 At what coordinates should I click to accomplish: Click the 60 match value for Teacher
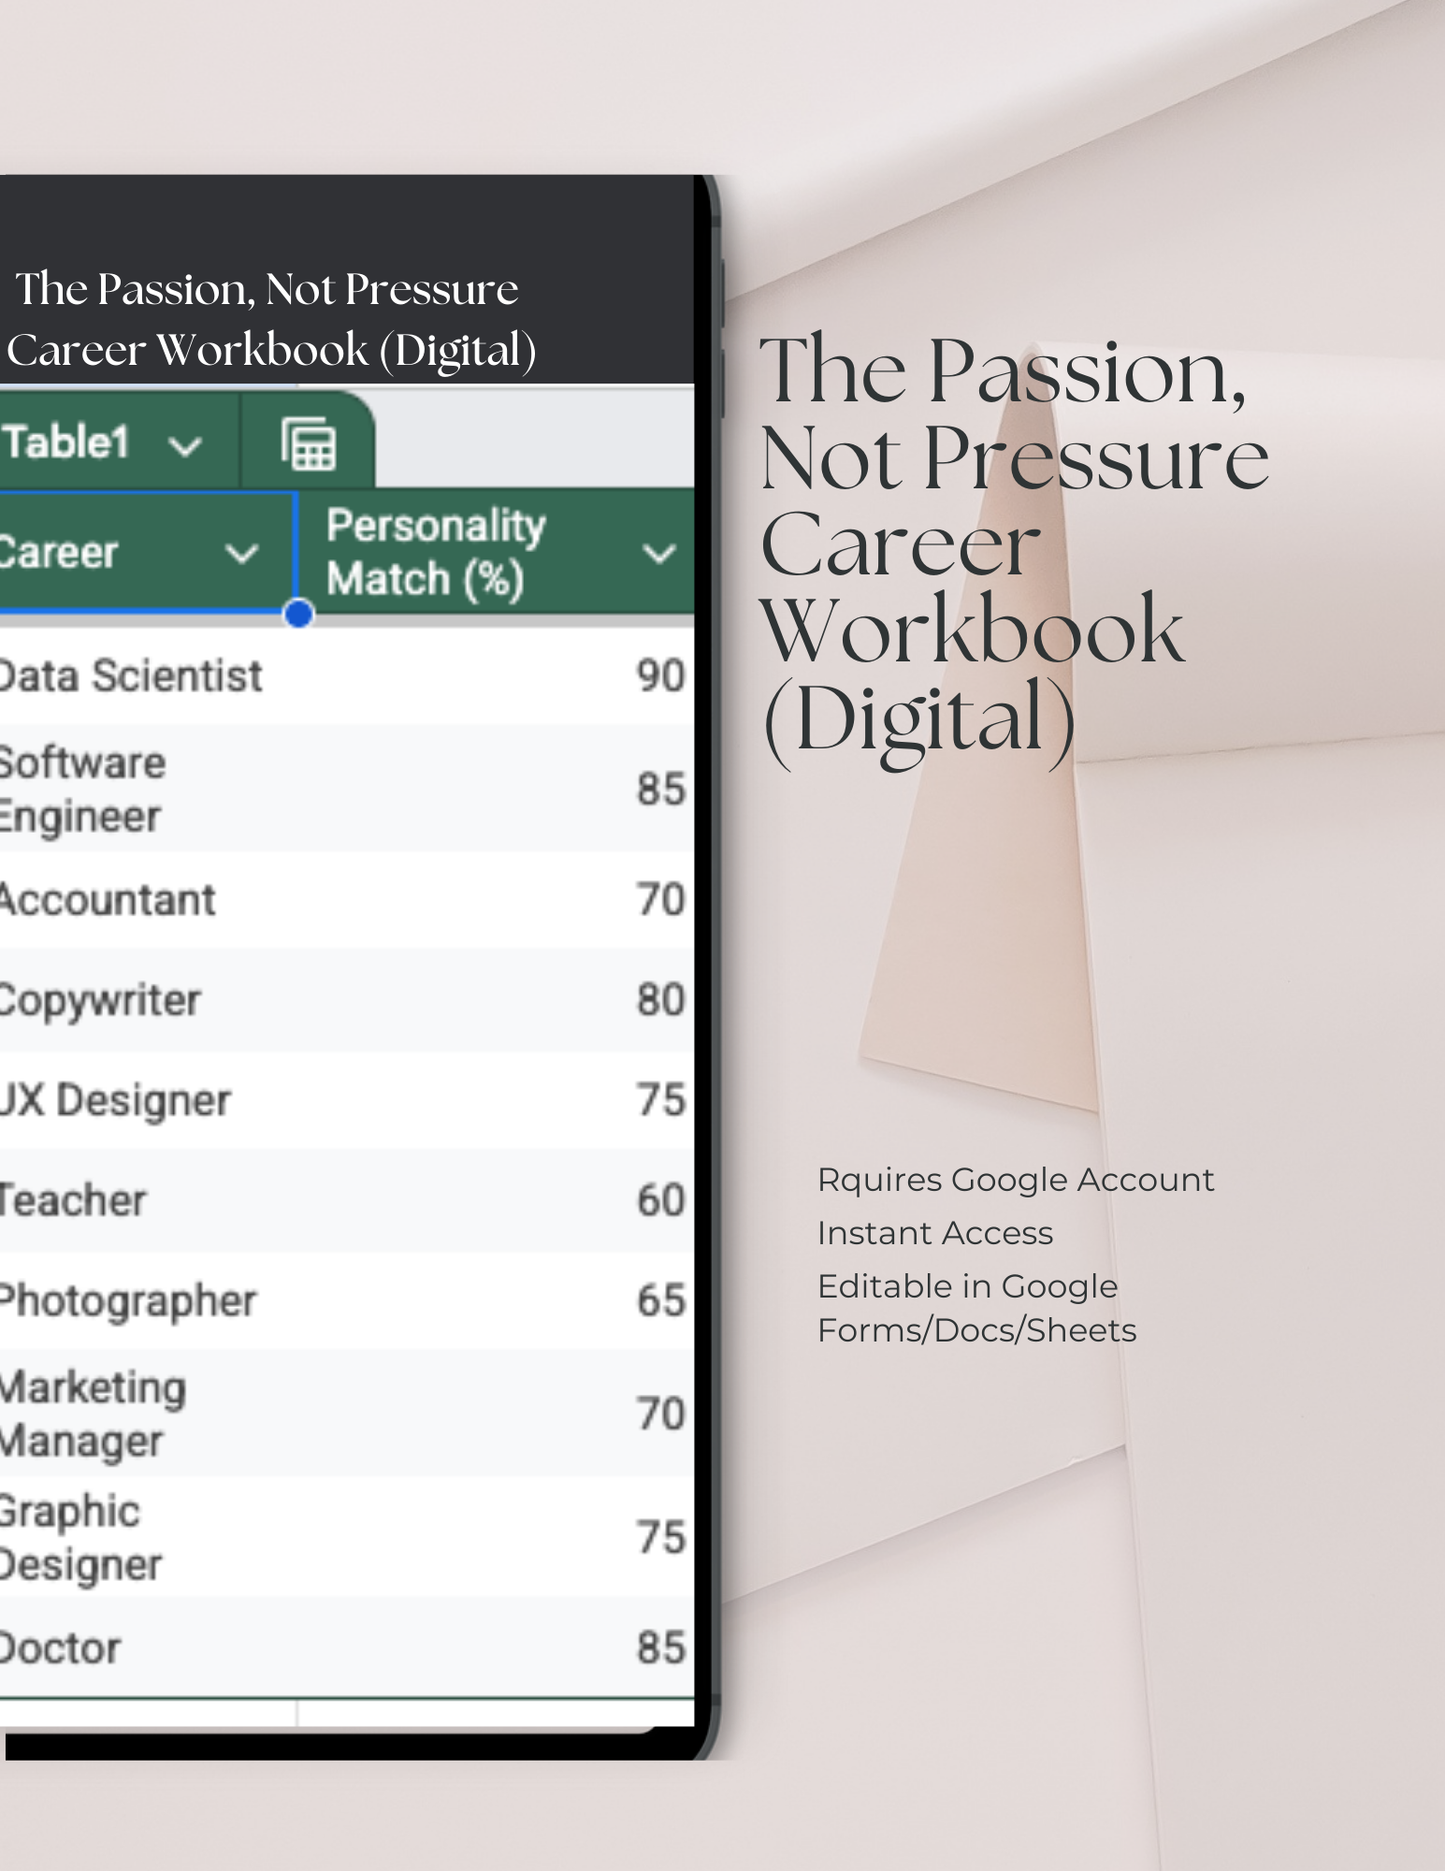660,1200
